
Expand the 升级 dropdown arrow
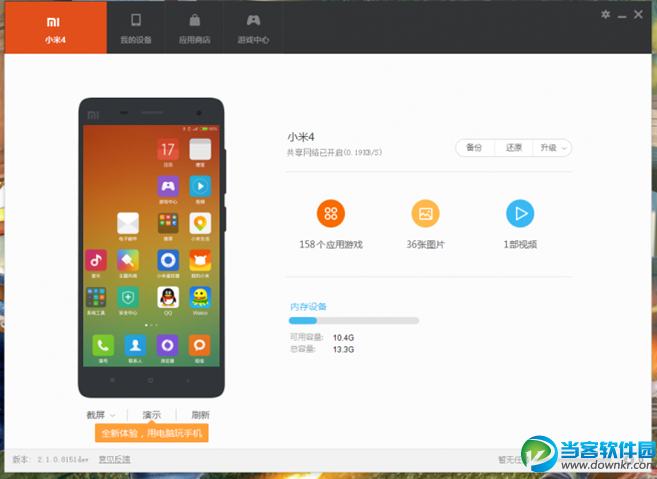[564, 148]
